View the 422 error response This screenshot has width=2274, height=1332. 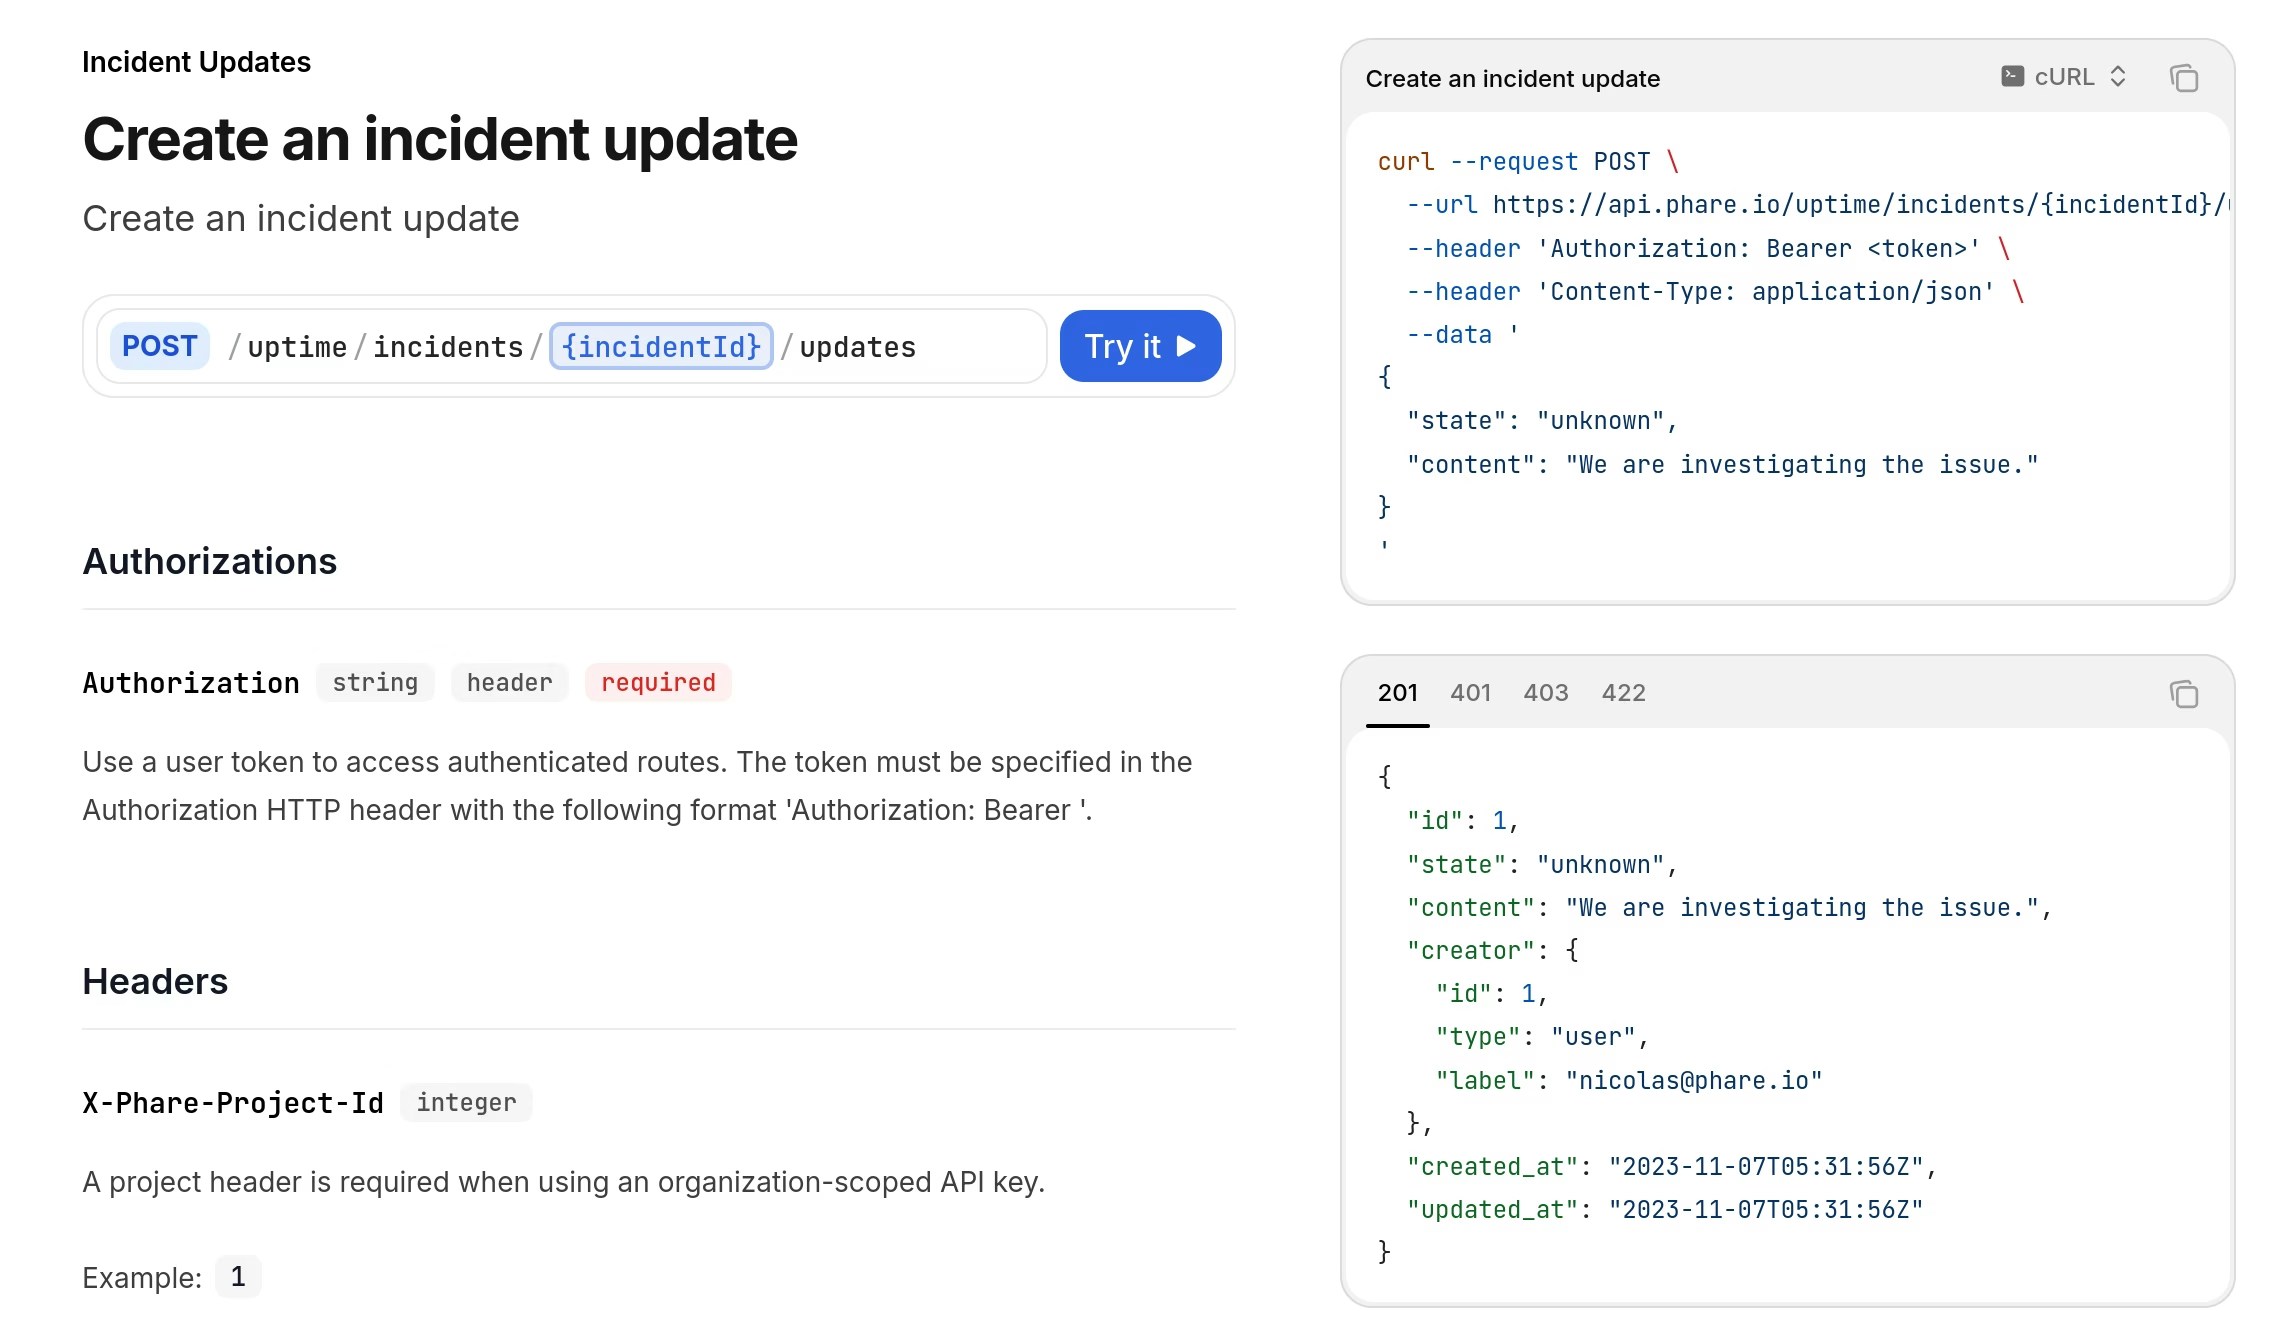pyautogui.click(x=1623, y=692)
